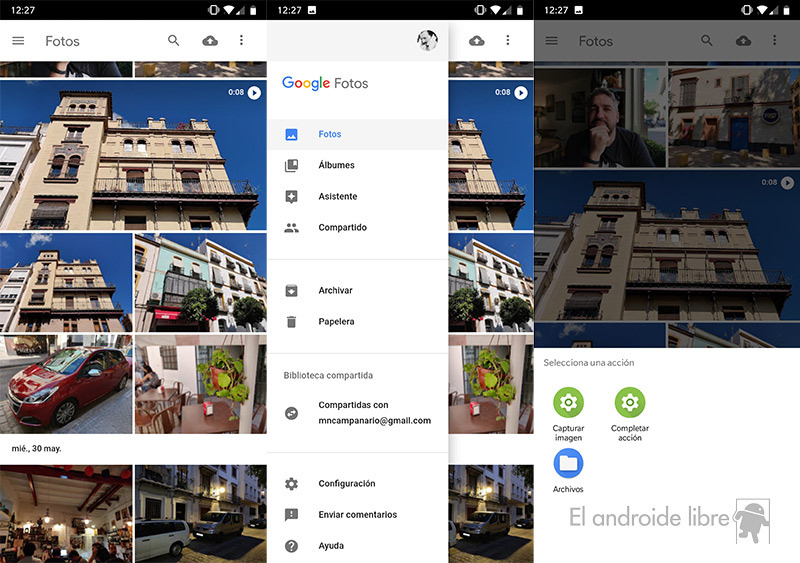Open overflow menu in middle screen
Viewport: 800px width, 563px height.
[x=508, y=40]
